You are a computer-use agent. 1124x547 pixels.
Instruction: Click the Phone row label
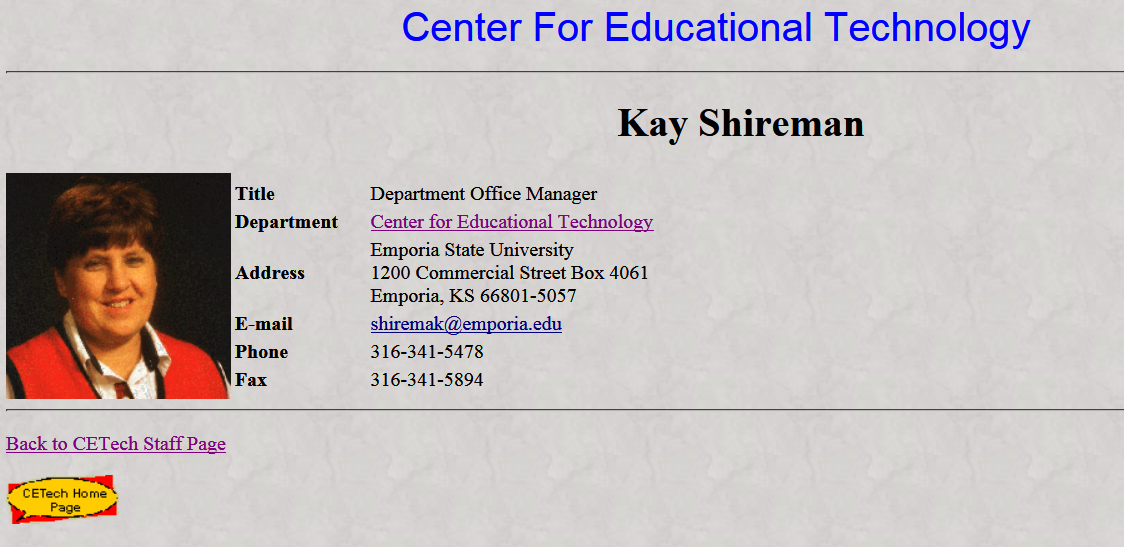262,352
